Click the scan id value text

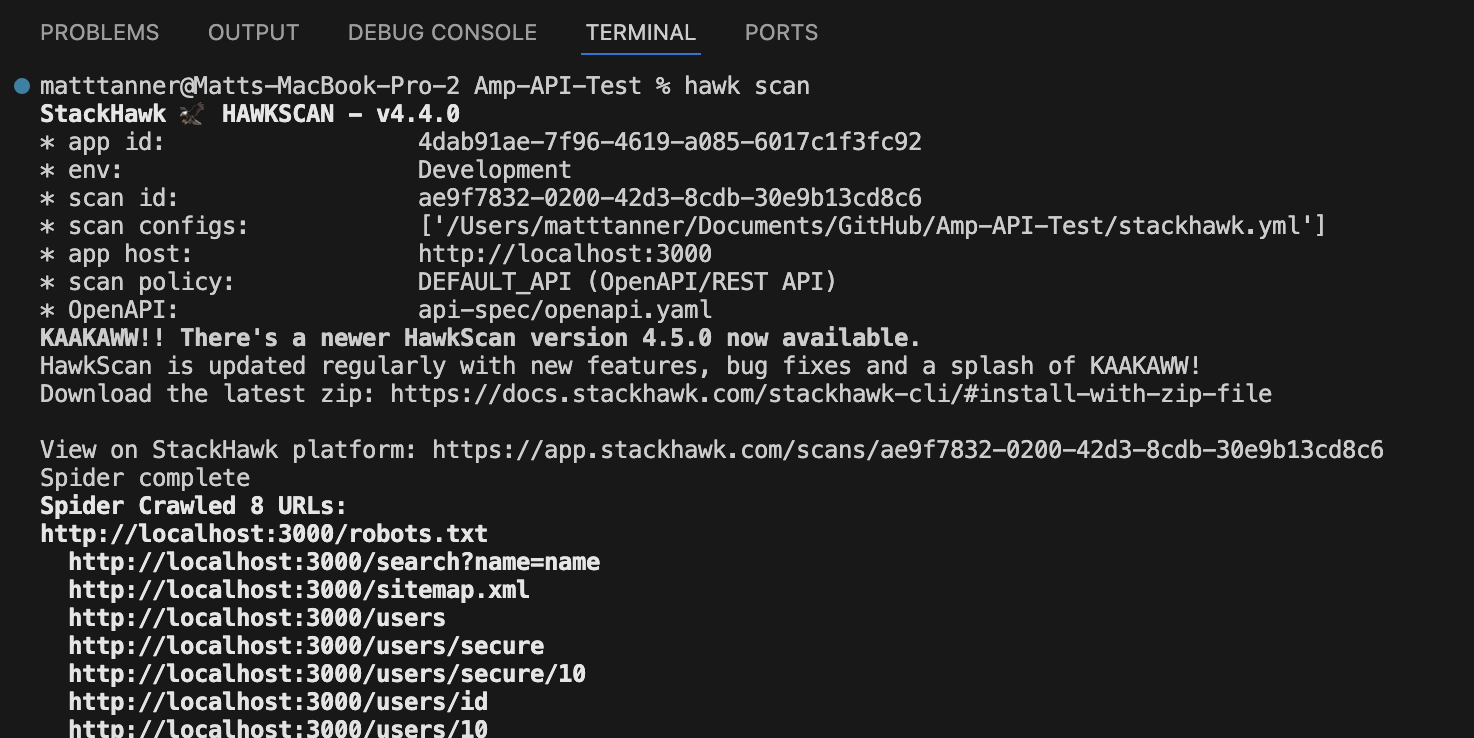[670, 198]
